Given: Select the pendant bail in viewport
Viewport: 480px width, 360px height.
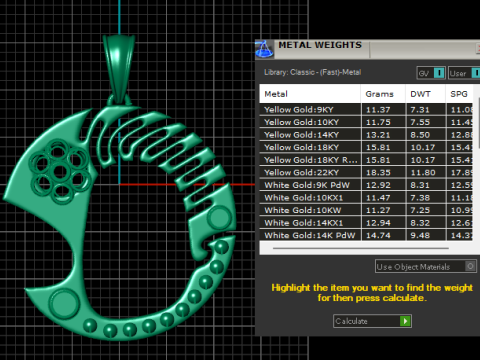Looking at the screenshot, I should [x=119, y=68].
